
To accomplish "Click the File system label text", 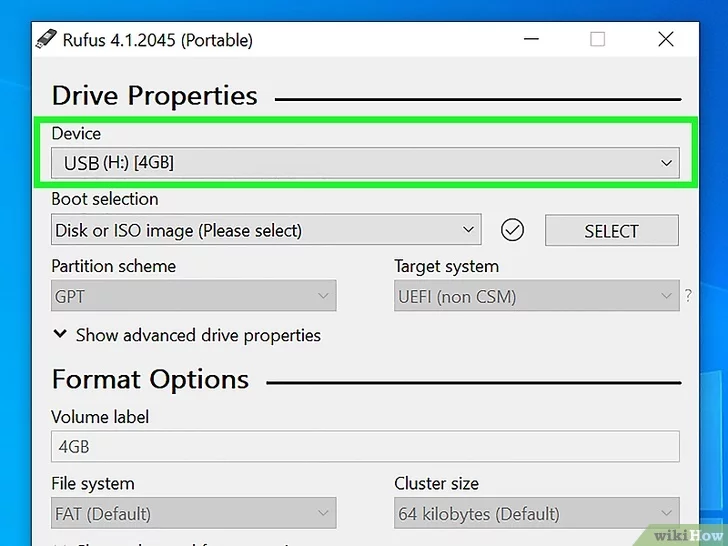I will (93, 484).
